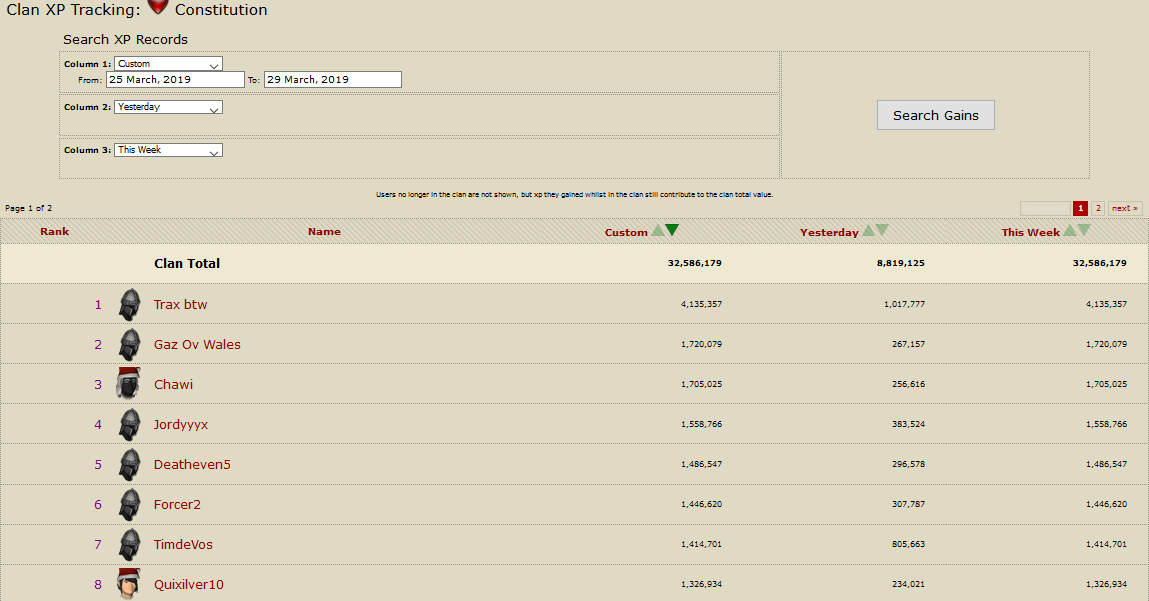Go to page 2 of results
The width and height of the screenshot is (1149, 601).
click(x=1098, y=208)
